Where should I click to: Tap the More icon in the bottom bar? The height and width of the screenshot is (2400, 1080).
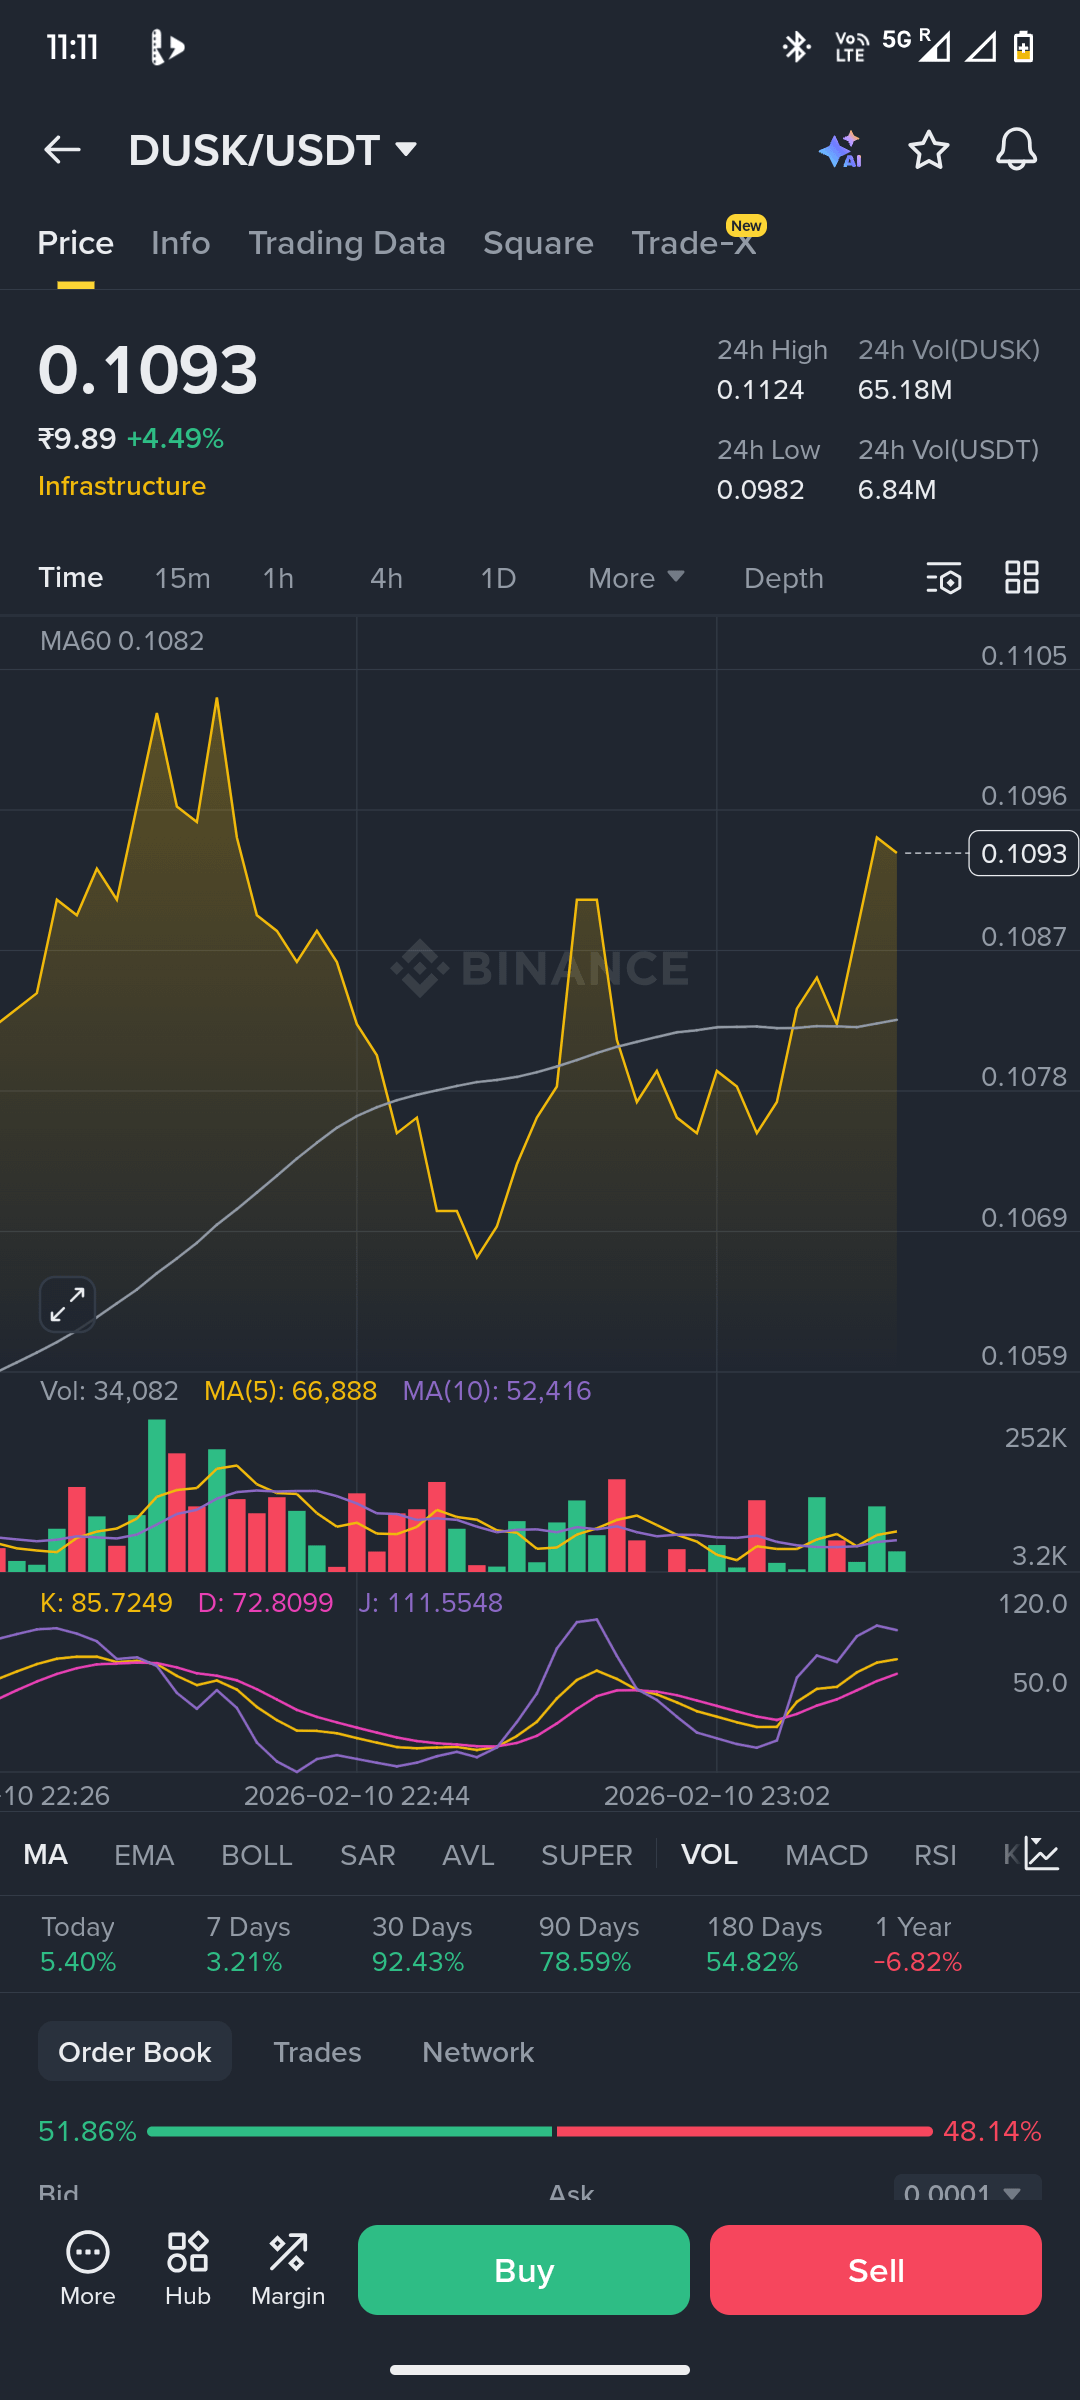tap(88, 2270)
